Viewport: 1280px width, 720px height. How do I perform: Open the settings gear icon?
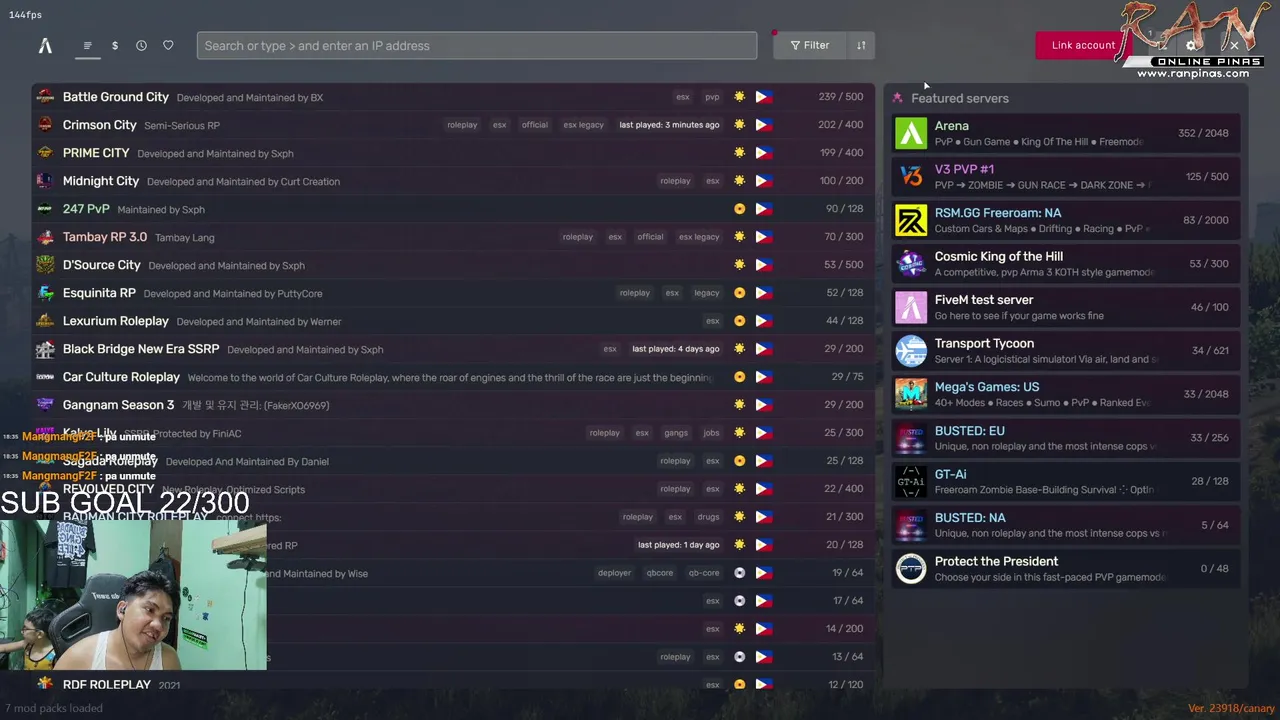(x=1191, y=45)
